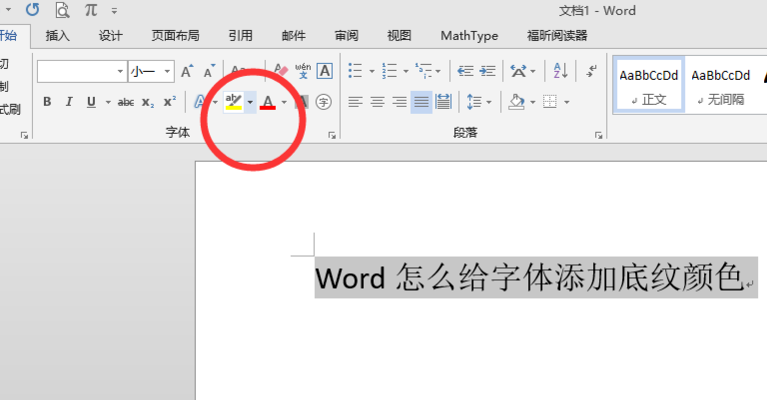Open text highlight color dropdown arrow

250,102
